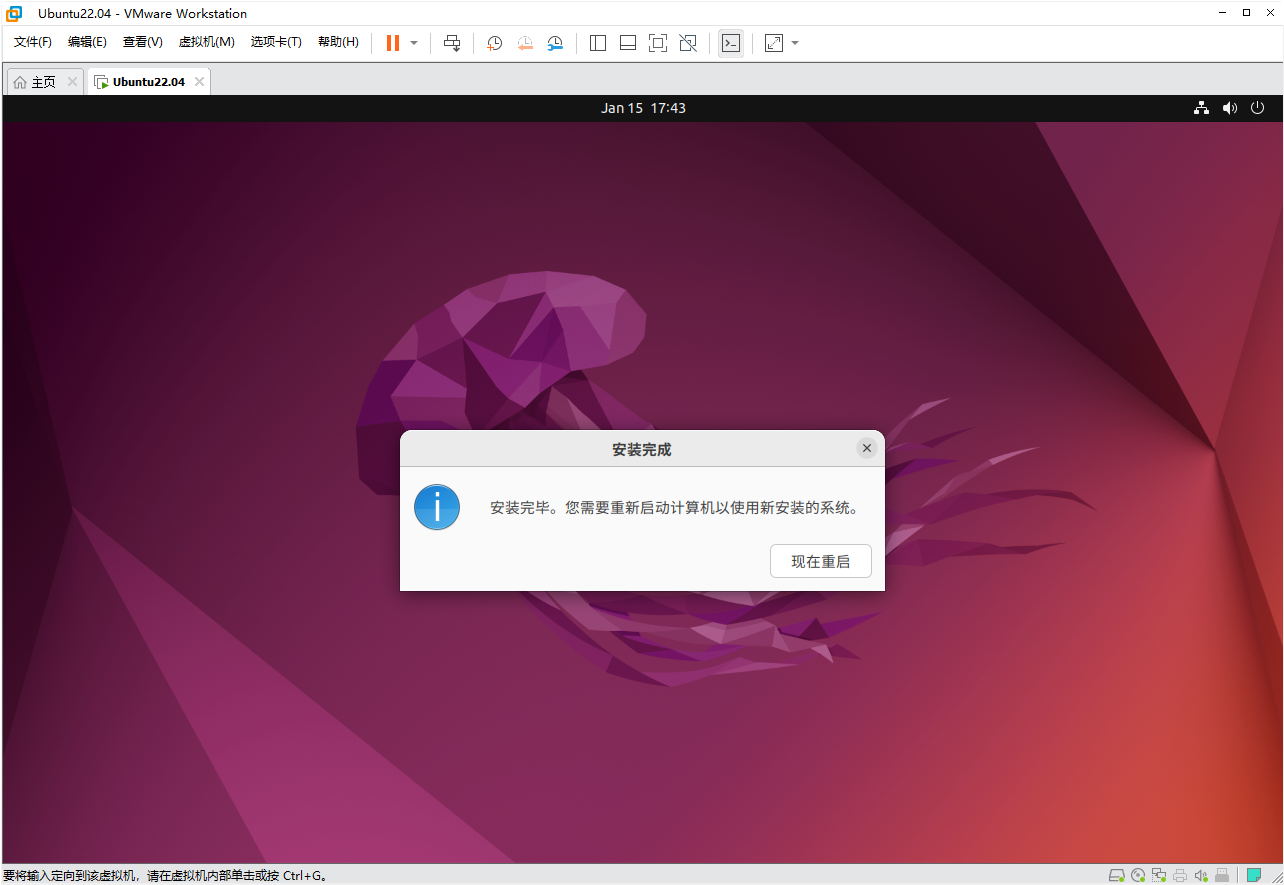The image size is (1284, 885).
Task: Open the 选项卡(T) menu
Action: [x=276, y=42]
